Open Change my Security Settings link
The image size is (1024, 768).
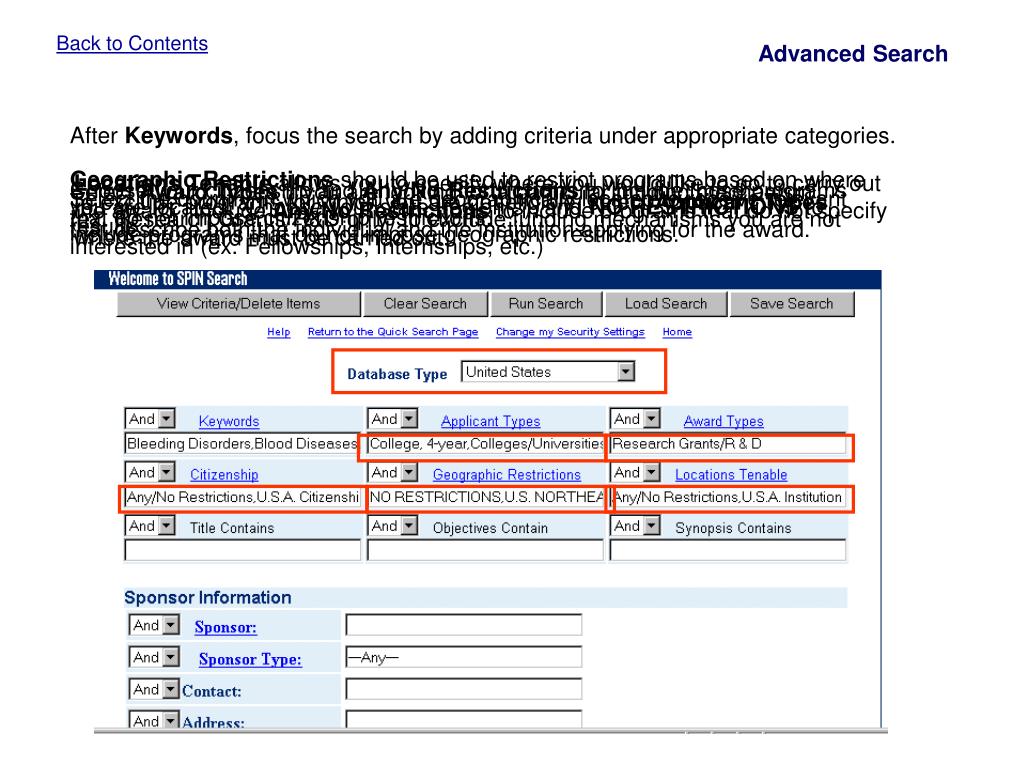(569, 332)
